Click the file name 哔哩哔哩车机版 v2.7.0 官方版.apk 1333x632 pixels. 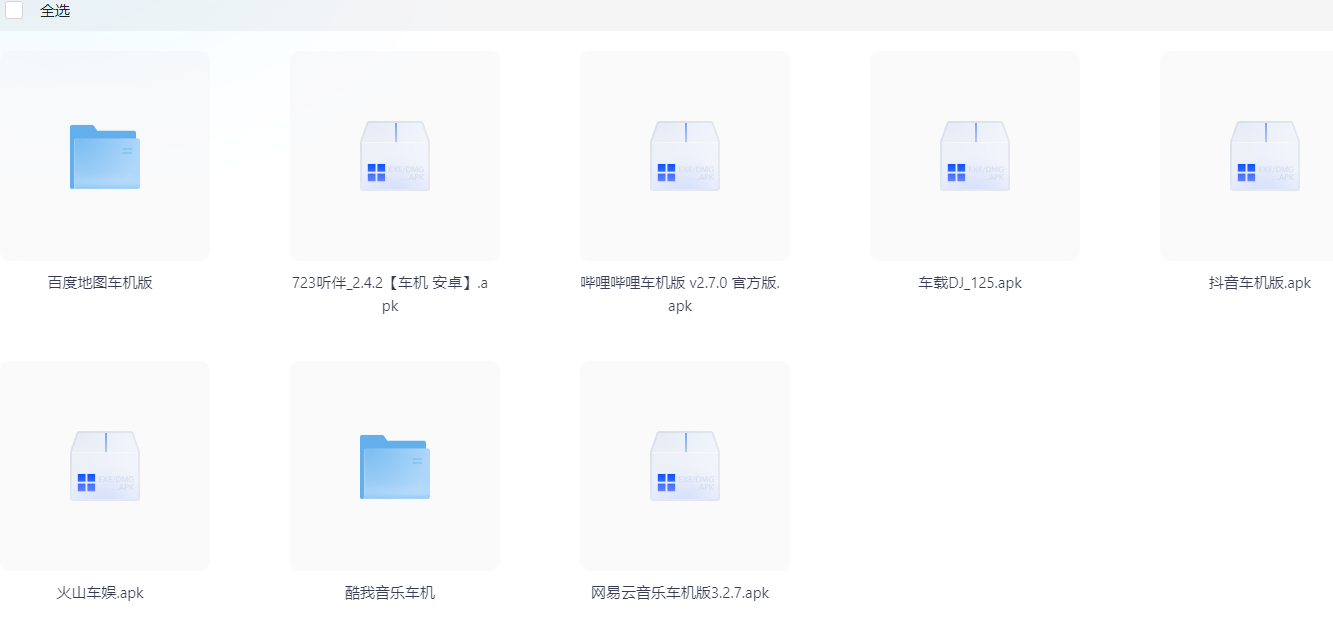pyautogui.click(x=680, y=294)
